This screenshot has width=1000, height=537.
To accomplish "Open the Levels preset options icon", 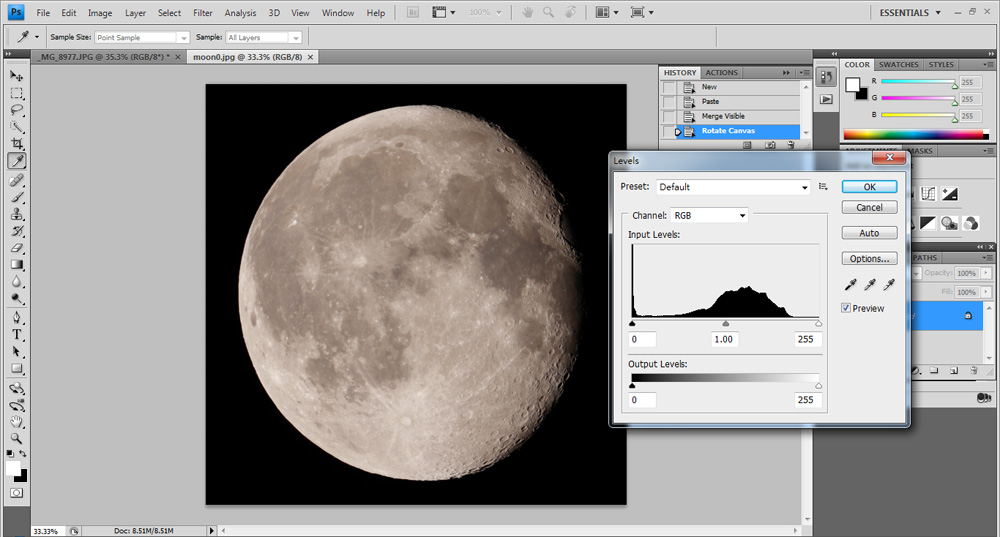I will (x=824, y=187).
